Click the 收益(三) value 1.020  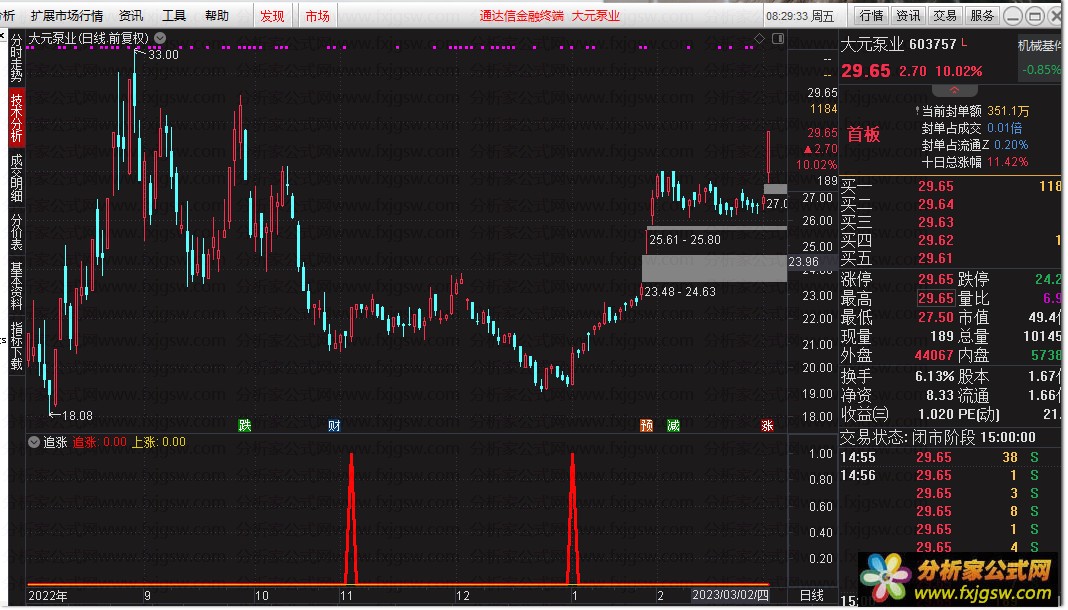tap(936, 415)
